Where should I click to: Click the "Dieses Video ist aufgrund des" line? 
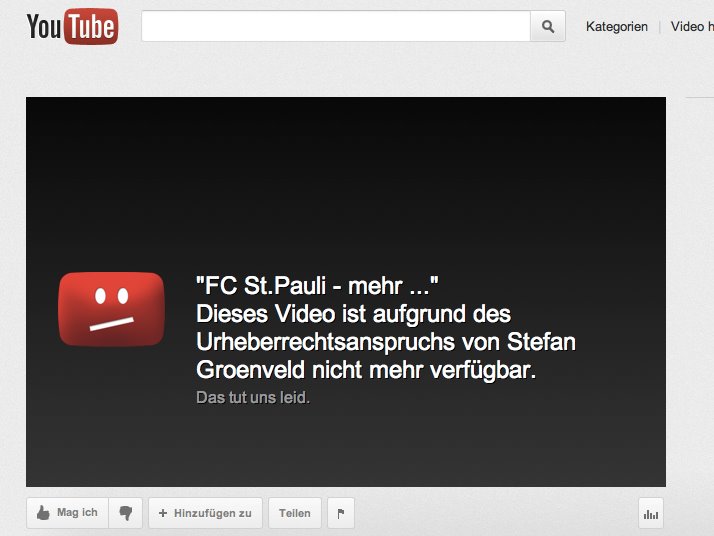[x=353, y=314]
